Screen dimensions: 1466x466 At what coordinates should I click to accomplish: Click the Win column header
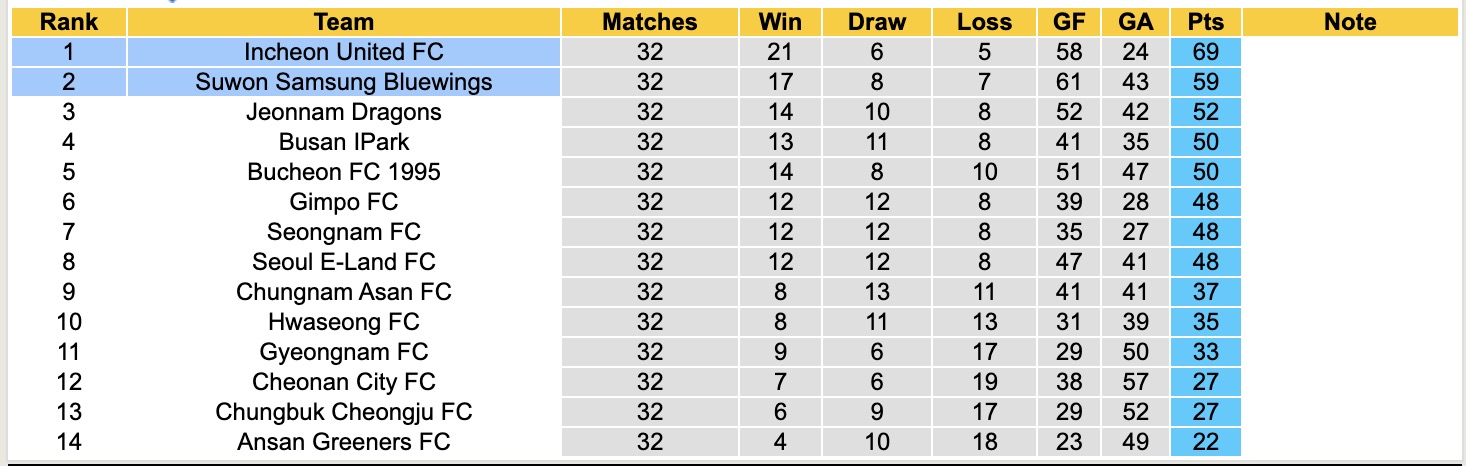coord(780,22)
